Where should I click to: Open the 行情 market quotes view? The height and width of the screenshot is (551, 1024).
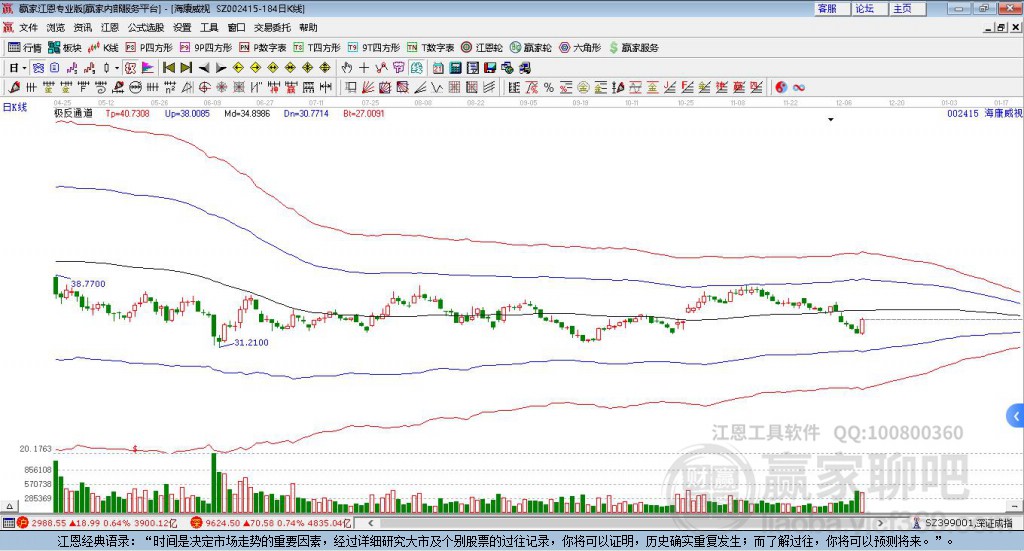coord(25,48)
